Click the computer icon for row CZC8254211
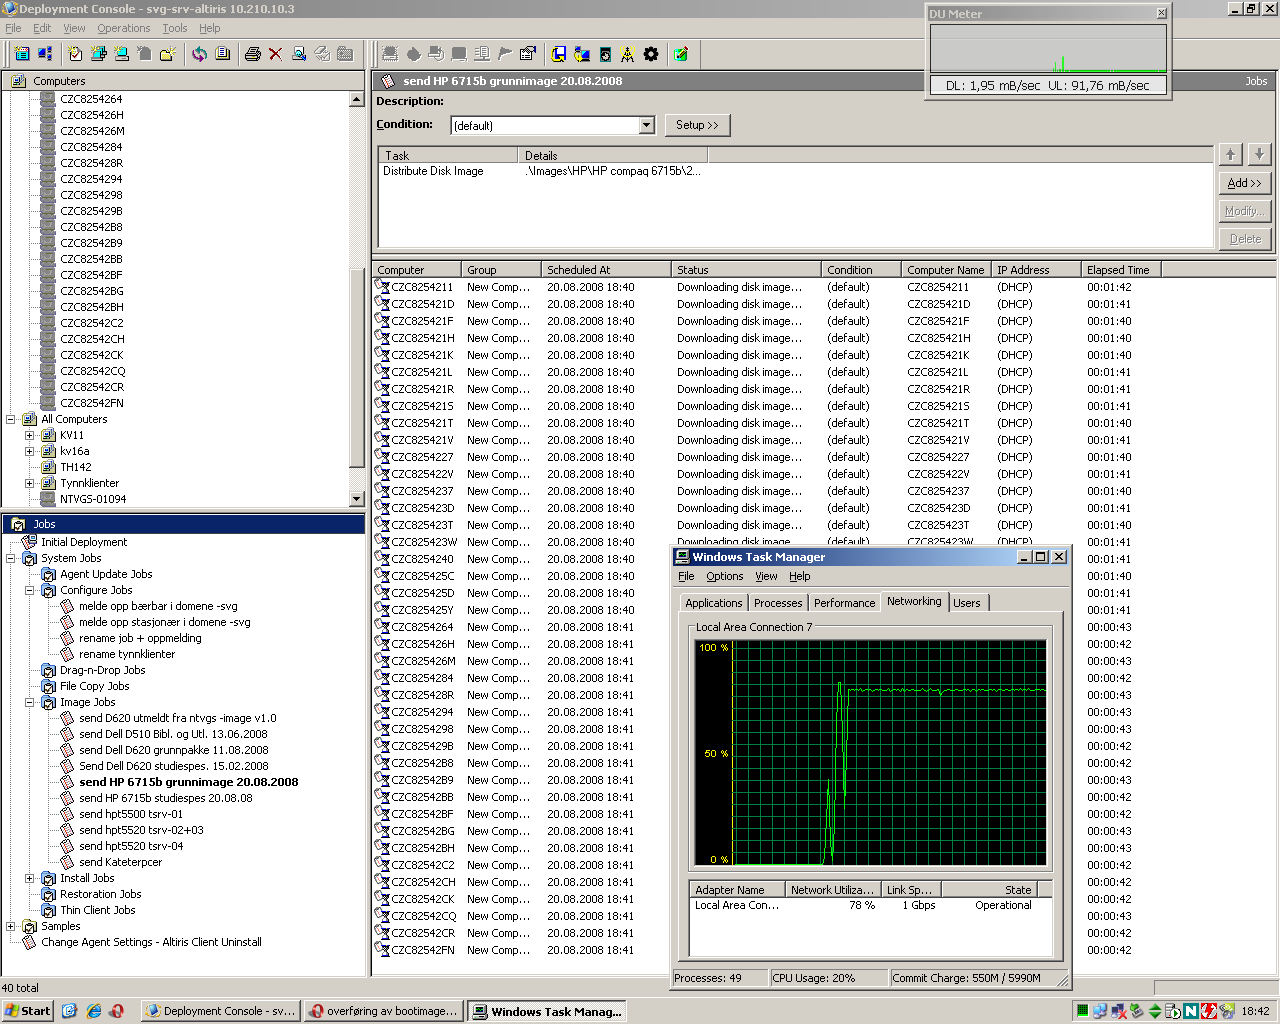The width and height of the screenshot is (1280, 1024). [381, 287]
